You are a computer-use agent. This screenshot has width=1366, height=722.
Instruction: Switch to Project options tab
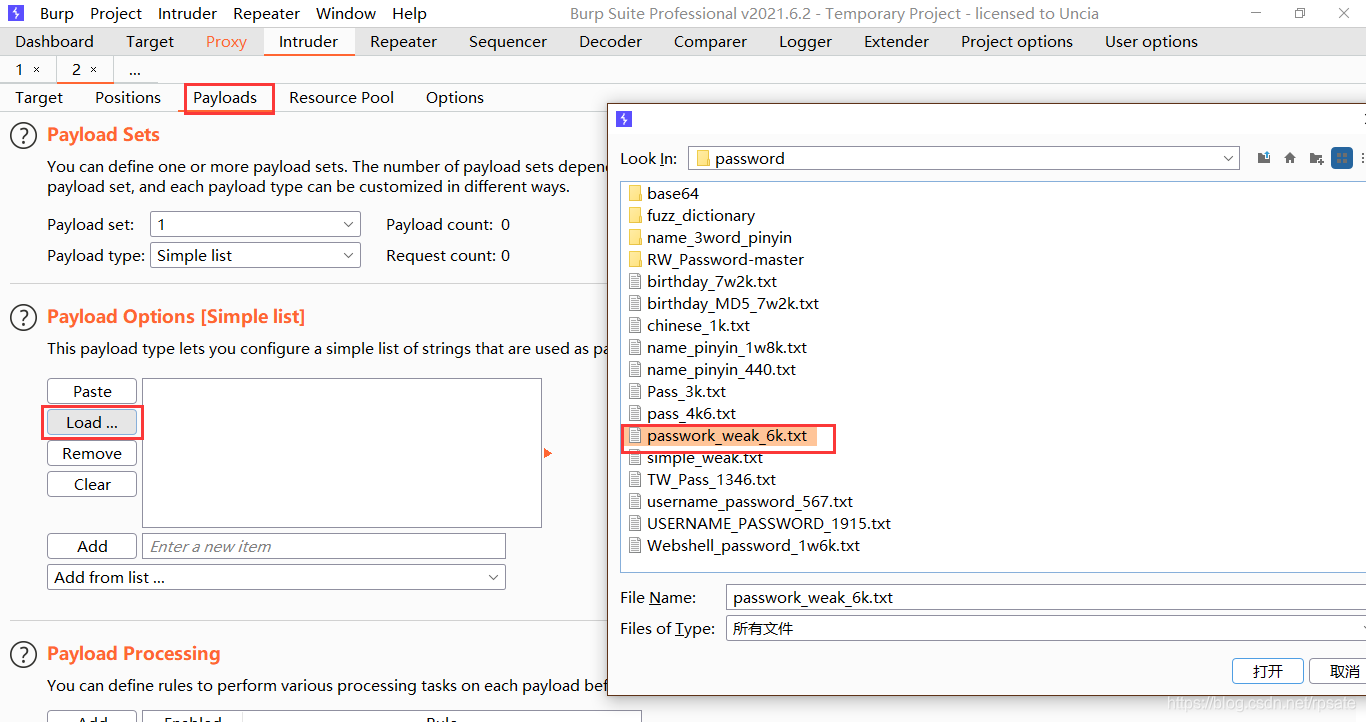point(1017,41)
